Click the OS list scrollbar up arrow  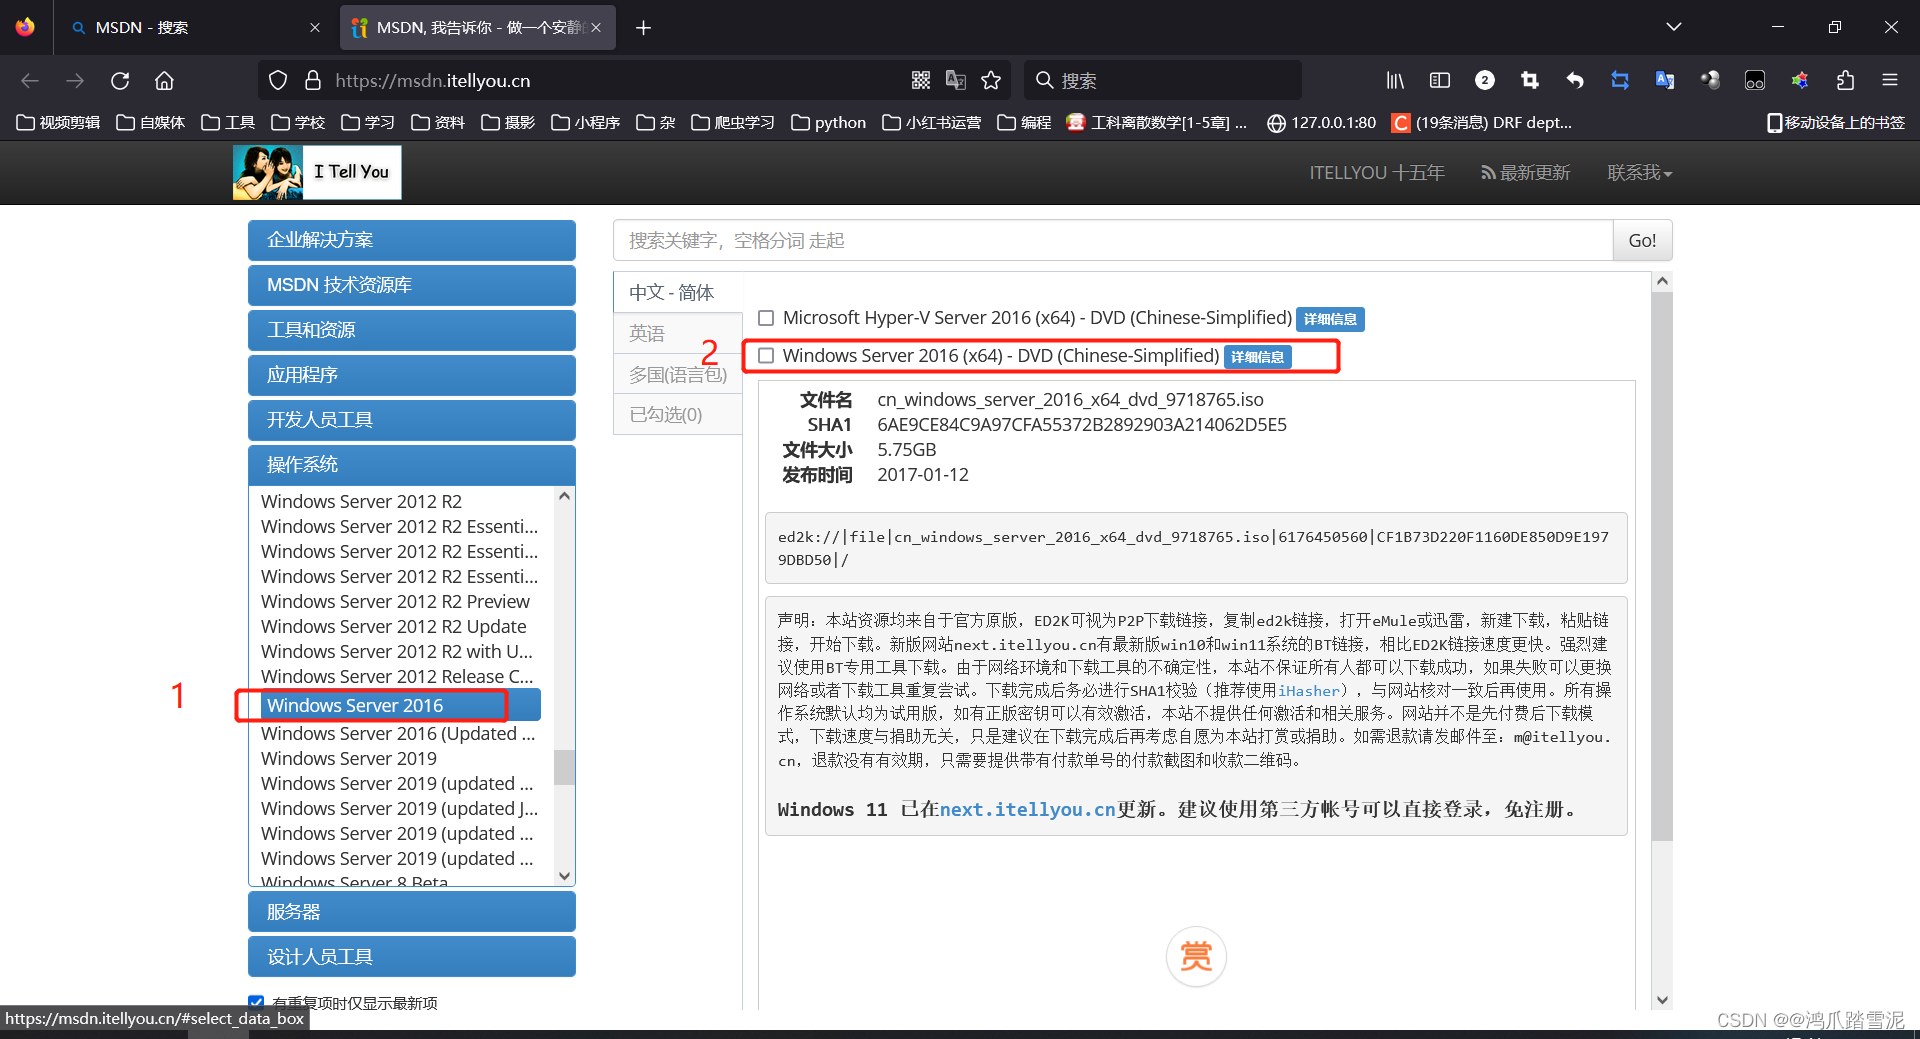click(564, 497)
